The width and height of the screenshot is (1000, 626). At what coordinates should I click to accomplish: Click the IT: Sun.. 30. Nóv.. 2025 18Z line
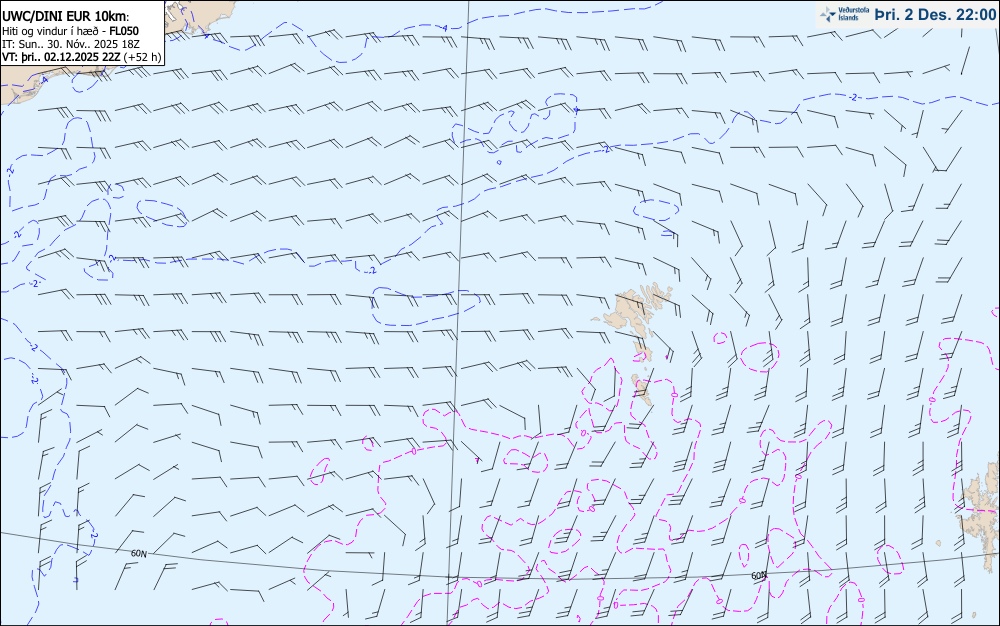tap(70, 44)
